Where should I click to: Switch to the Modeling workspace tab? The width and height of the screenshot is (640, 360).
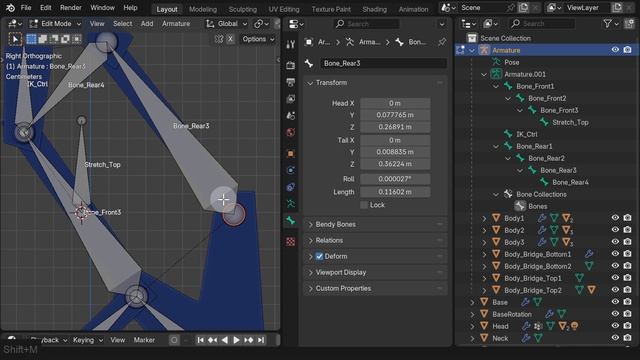(x=203, y=9)
